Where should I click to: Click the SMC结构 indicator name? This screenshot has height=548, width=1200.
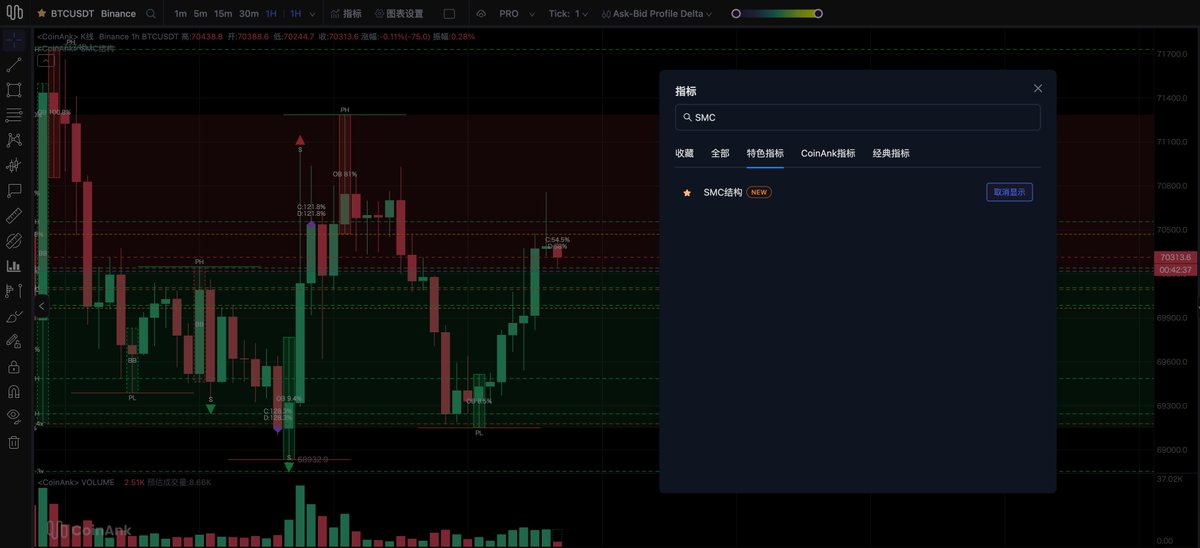tap(723, 192)
